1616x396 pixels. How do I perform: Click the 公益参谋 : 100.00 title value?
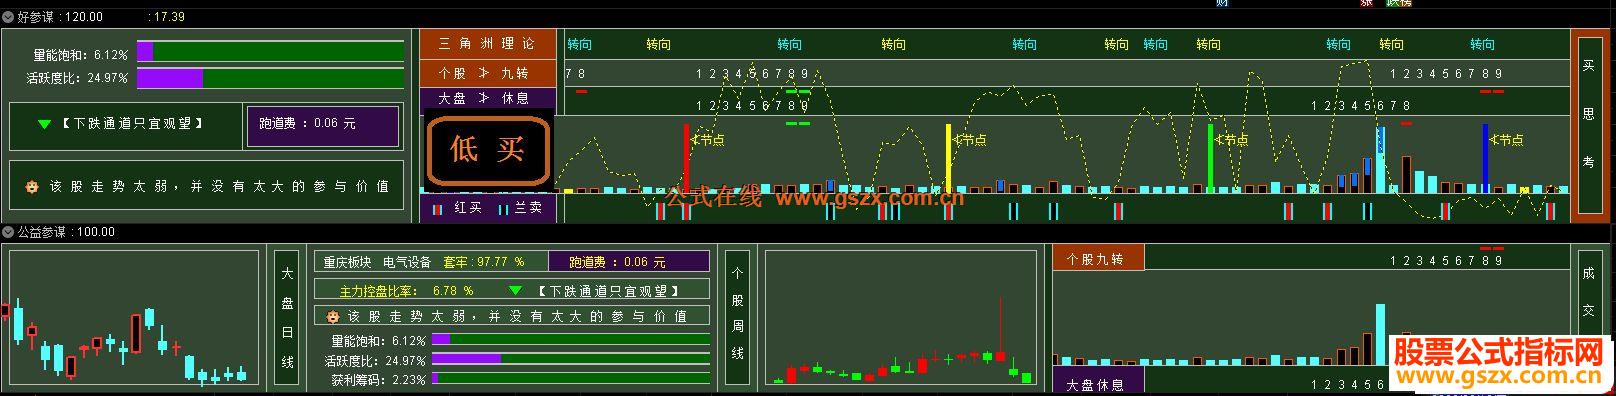point(66,232)
